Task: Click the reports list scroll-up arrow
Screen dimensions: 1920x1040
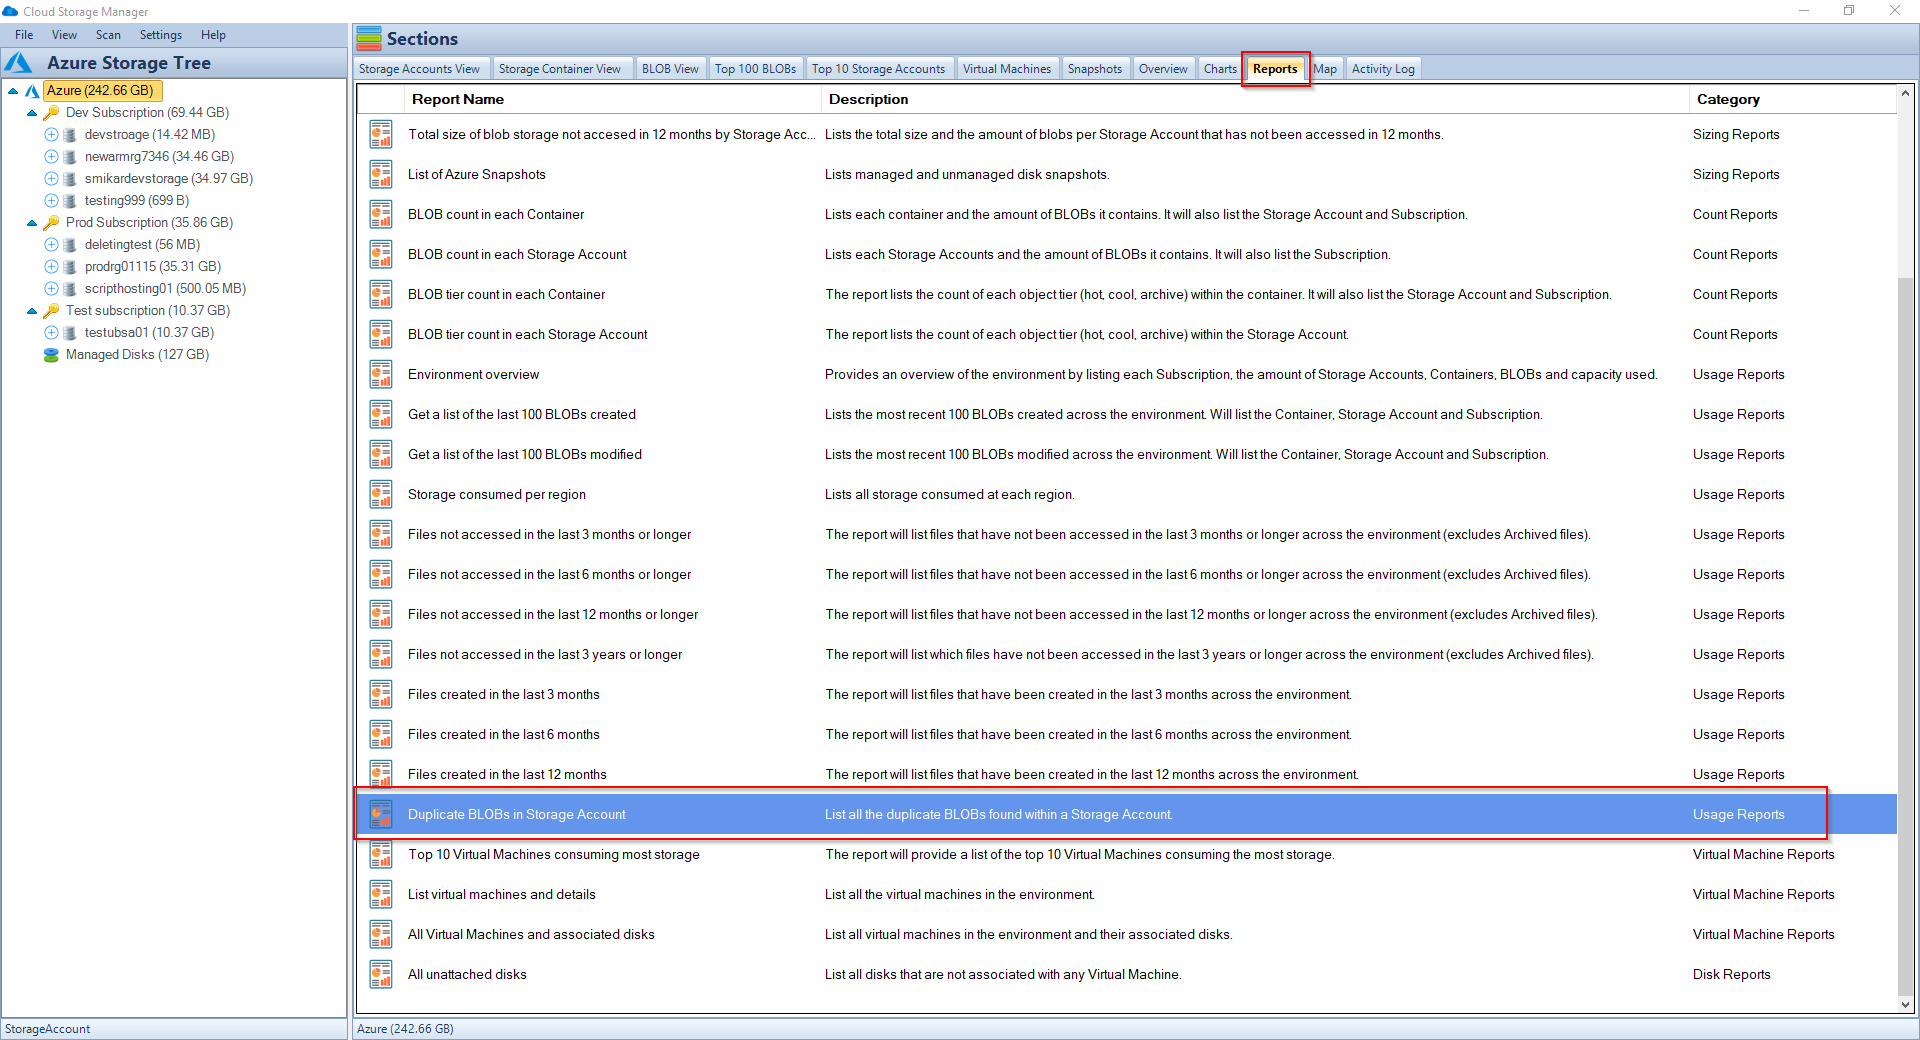Action: pyautogui.click(x=1905, y=94)
